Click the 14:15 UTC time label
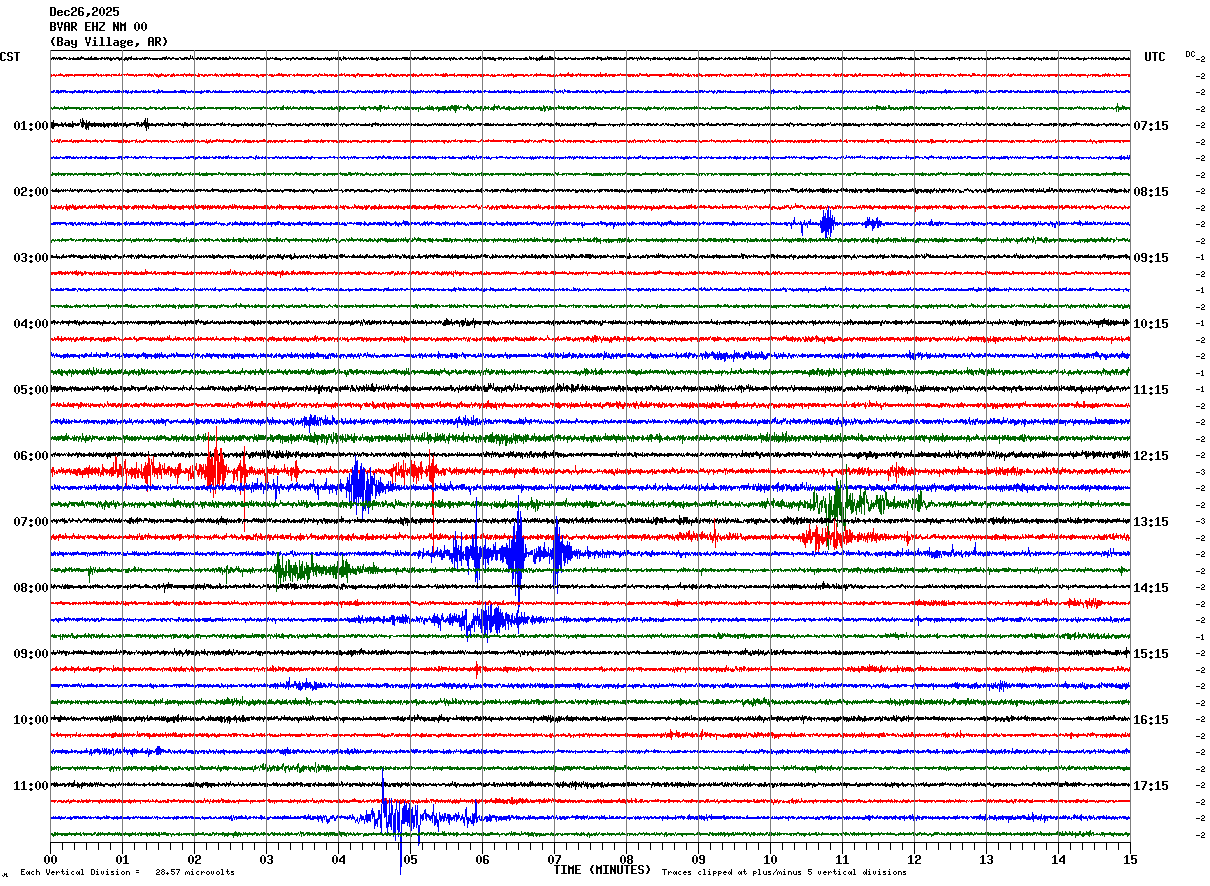Image resolution: width=1210 pixels, height=886 pixels. 1151,588
